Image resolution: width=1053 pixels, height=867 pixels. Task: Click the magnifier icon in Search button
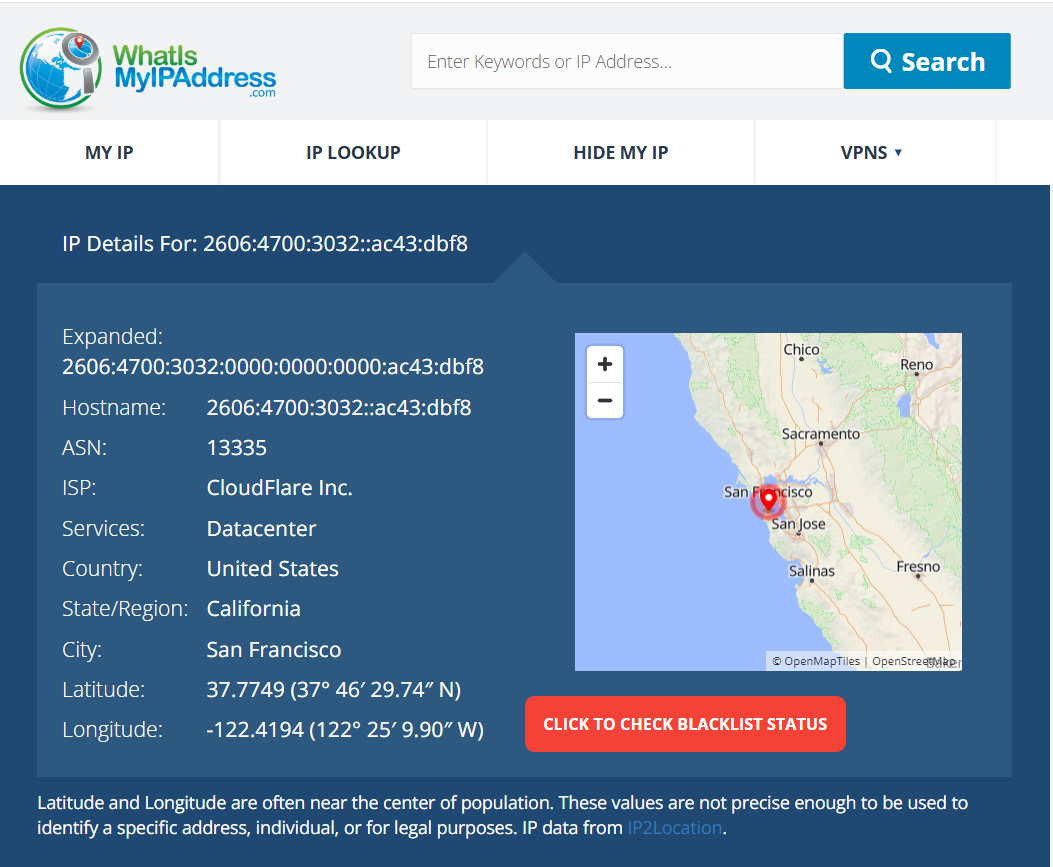pos(880,61)
